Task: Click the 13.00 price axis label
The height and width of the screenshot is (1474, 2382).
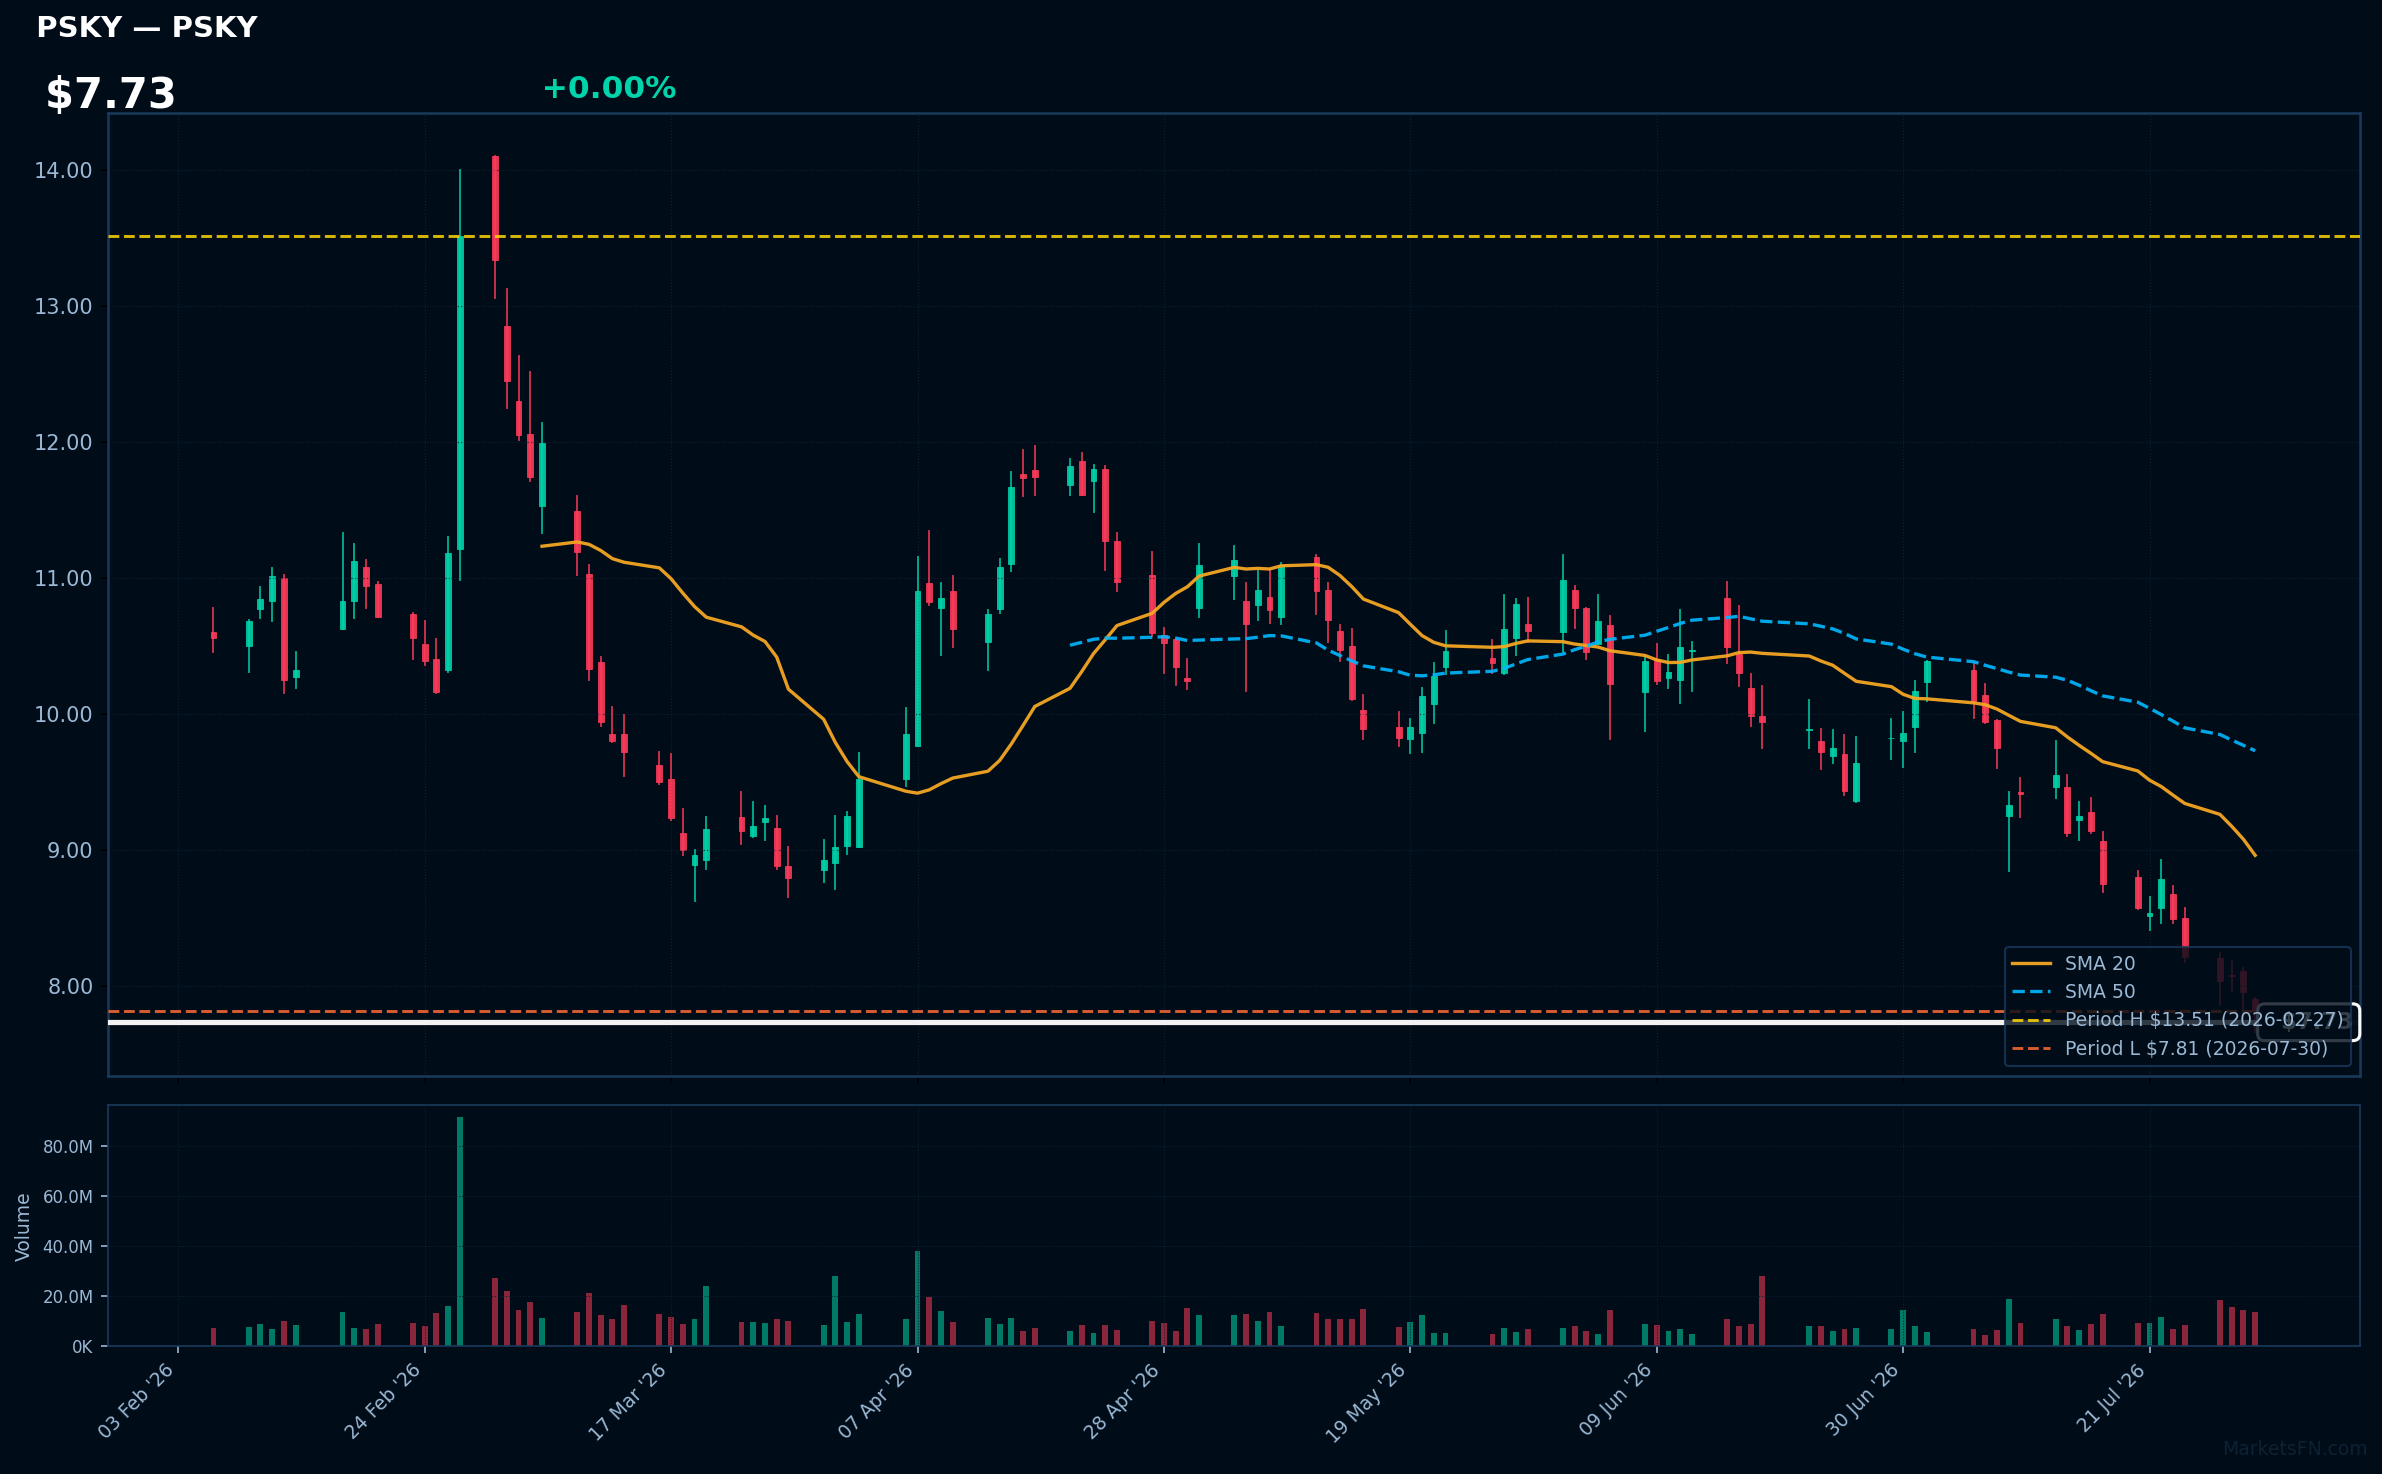Action: point(63,307)
